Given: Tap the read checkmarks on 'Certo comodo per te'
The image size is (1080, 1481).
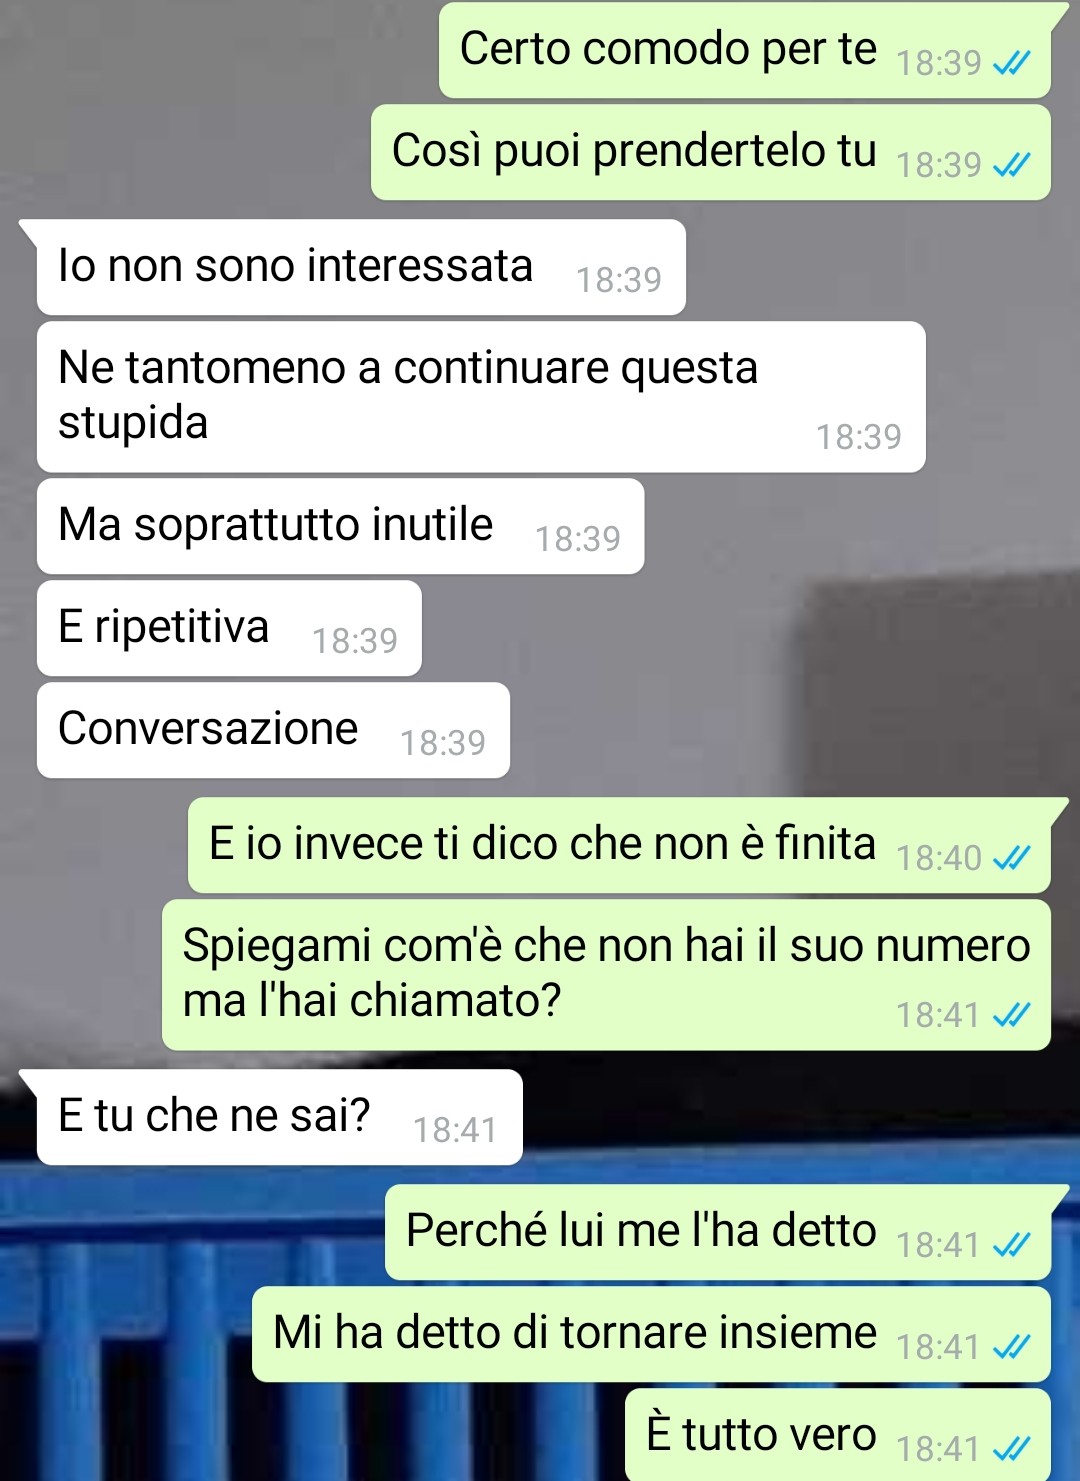Looking at the screenshot, I should click(1011, 64).
